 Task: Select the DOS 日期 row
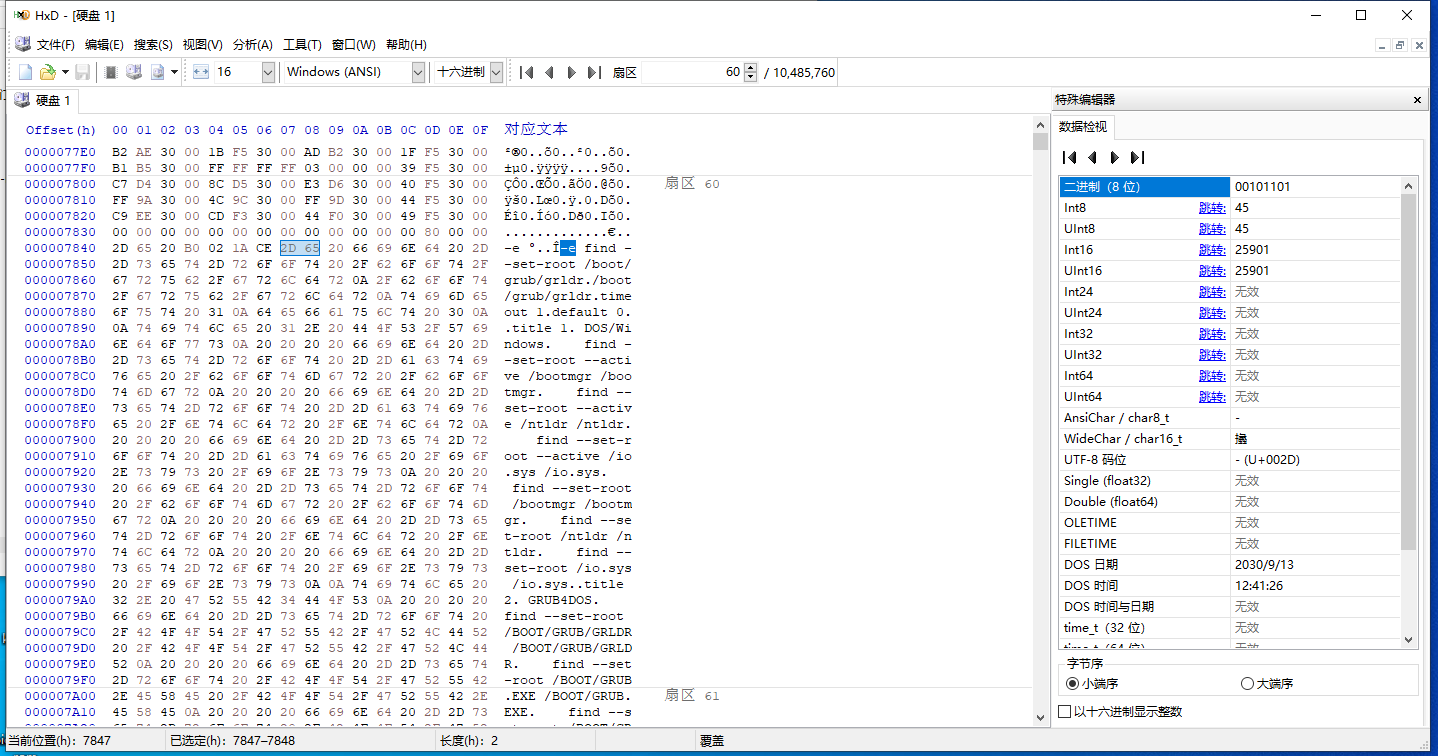[x=1230, y=565]
